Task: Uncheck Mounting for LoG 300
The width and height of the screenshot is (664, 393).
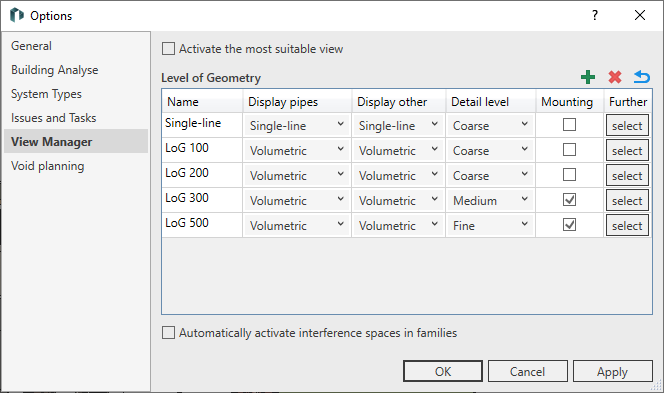Action: point(570,199)
